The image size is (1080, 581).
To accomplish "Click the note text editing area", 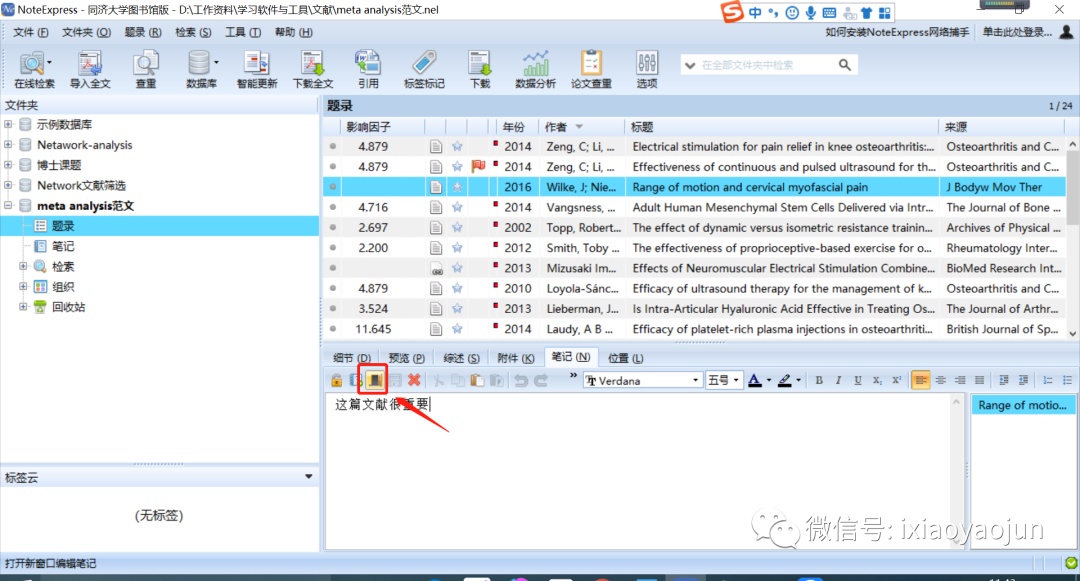I will (638, 471).
